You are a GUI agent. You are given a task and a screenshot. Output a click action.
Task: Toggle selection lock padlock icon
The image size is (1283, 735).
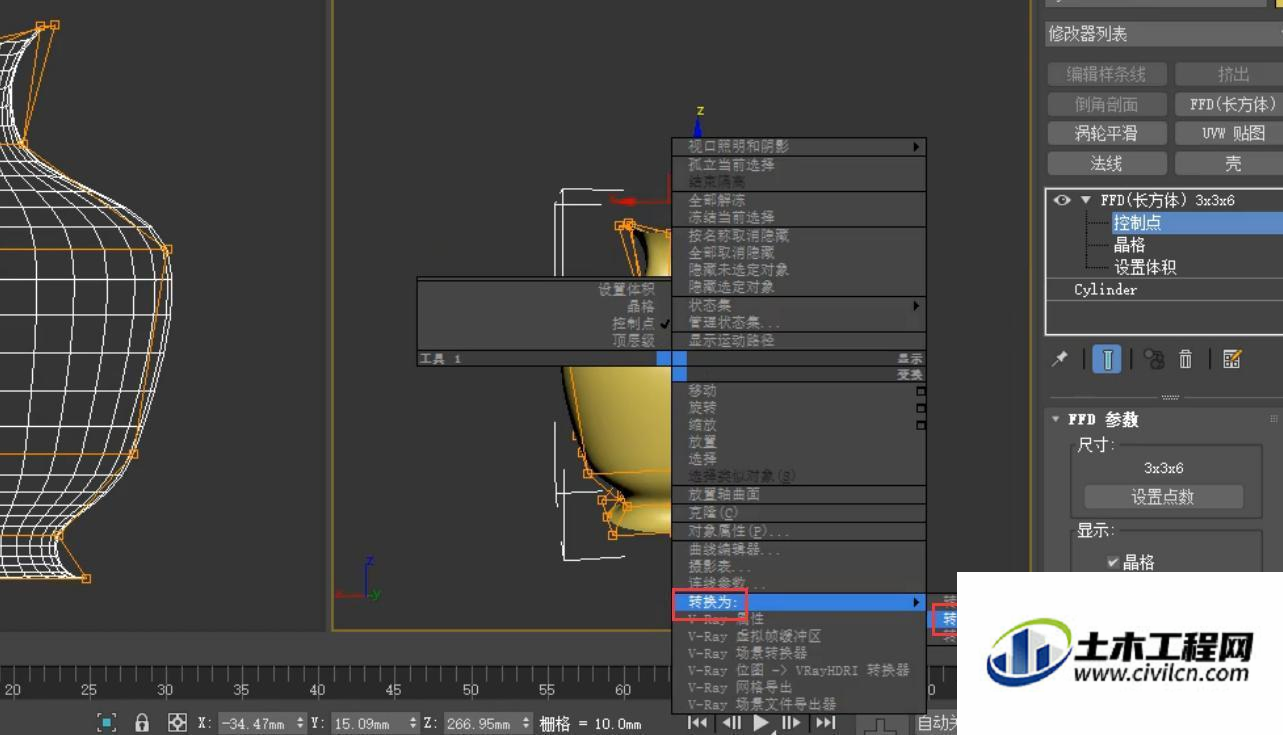[x=142, y=722]
